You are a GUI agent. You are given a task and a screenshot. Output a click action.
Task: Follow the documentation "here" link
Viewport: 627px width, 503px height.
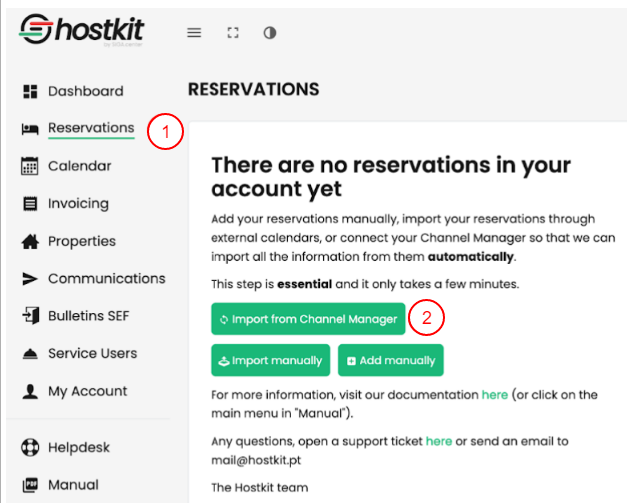494,395
